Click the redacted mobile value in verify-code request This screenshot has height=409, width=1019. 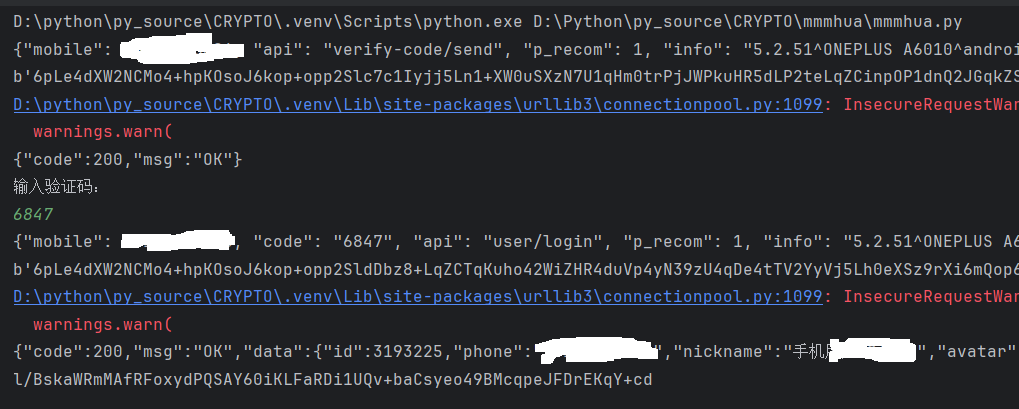[x=181, y=48]
